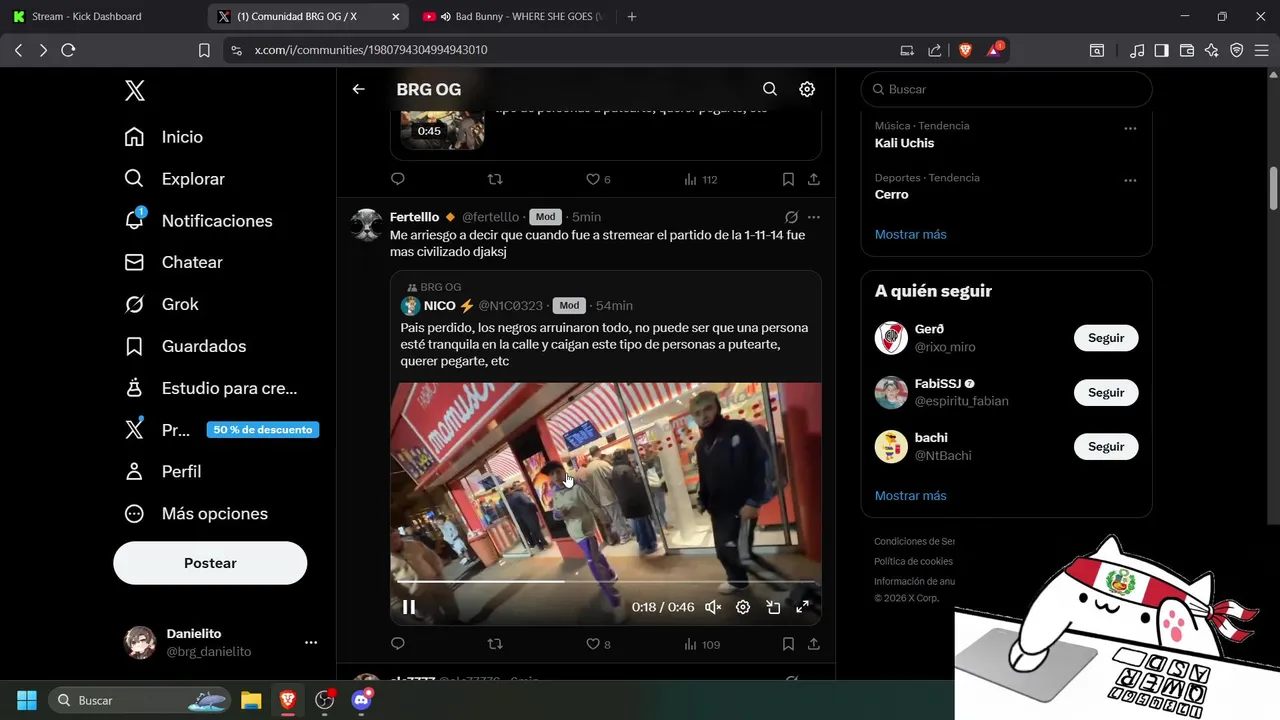
Task: View stats of post with 109 views
Action: (x=702, y=644)
